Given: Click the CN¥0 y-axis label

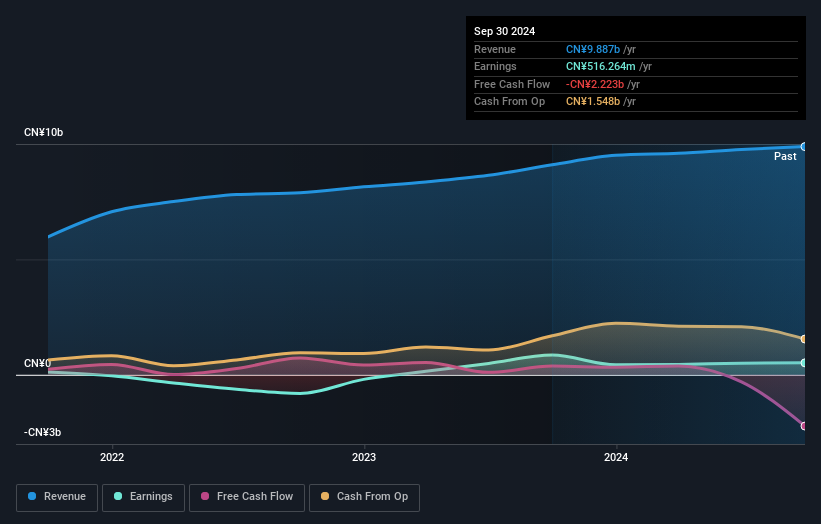Looking at the screenshot, I should pos(37,363).
